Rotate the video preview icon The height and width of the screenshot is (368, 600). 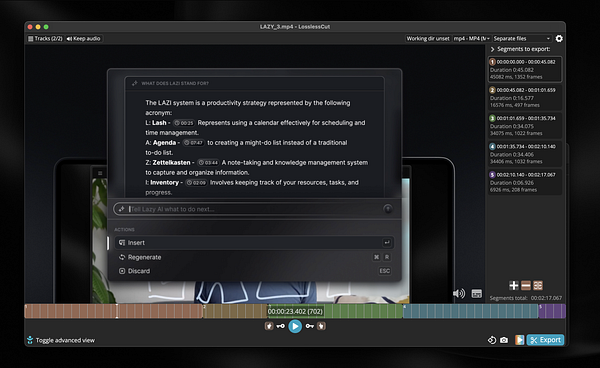[492, 340]
